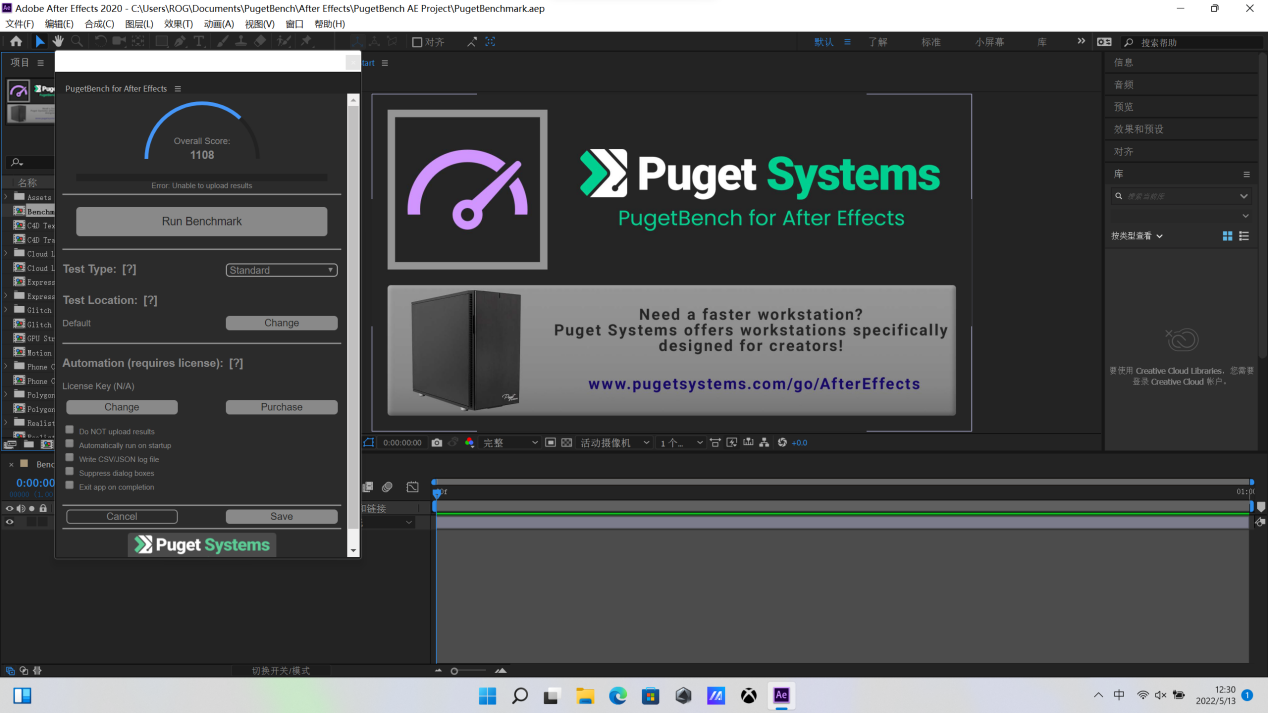Switch library to list view icon
The image size is (1268, 713).
[1244, 236]
